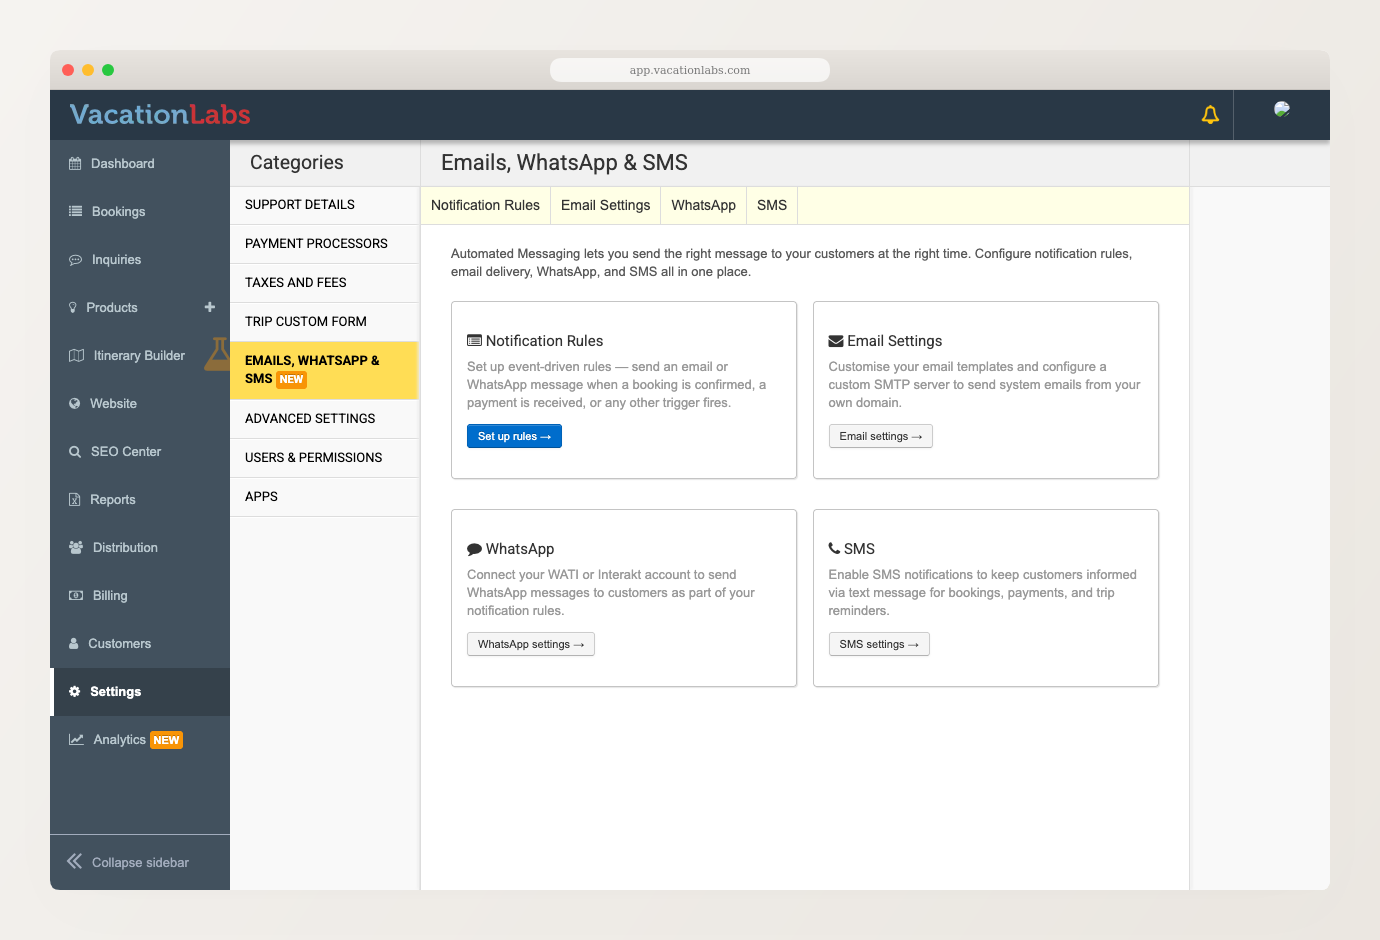
Task: Open Trip Custom Form category
Action: (324, 322)
